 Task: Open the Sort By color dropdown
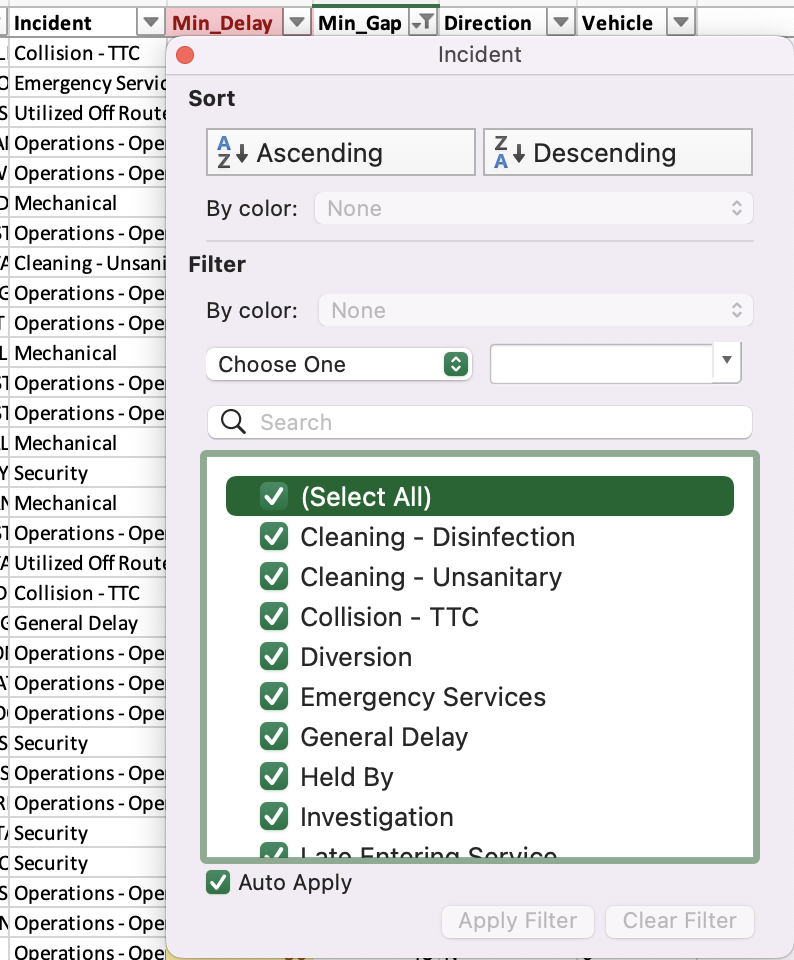point(534,209)
